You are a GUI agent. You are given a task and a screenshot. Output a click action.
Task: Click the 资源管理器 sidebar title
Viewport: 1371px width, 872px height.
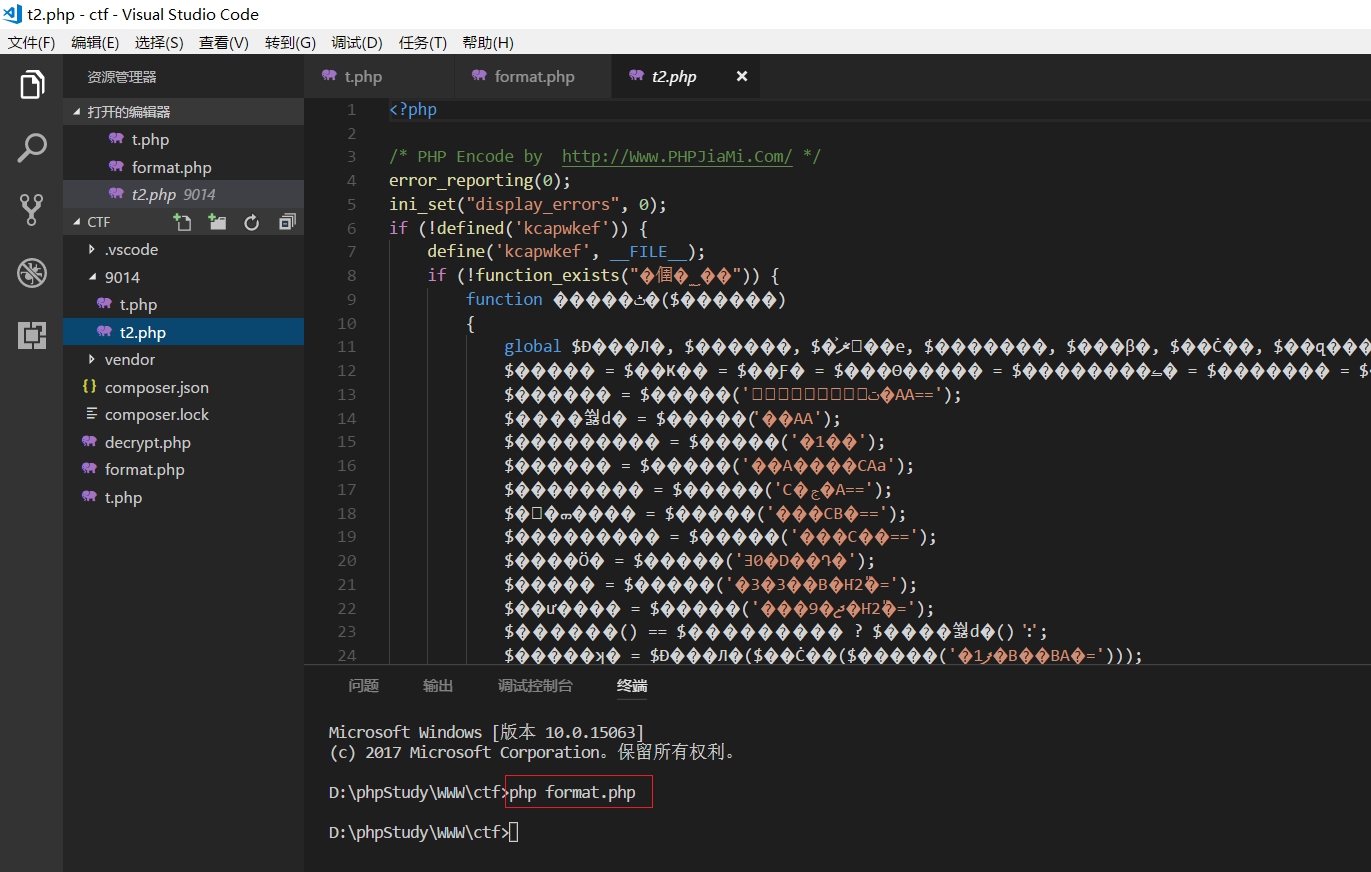pos(122,77)
